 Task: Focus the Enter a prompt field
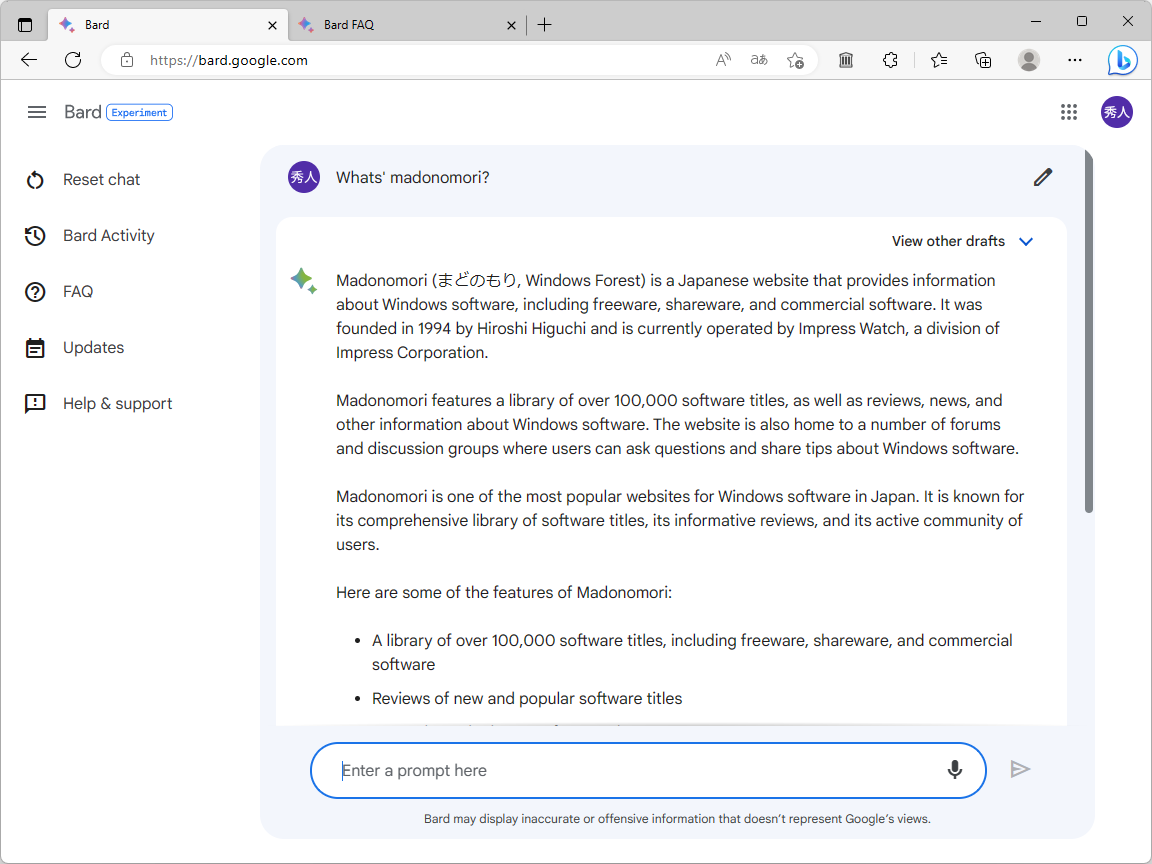tap(630, 771)
